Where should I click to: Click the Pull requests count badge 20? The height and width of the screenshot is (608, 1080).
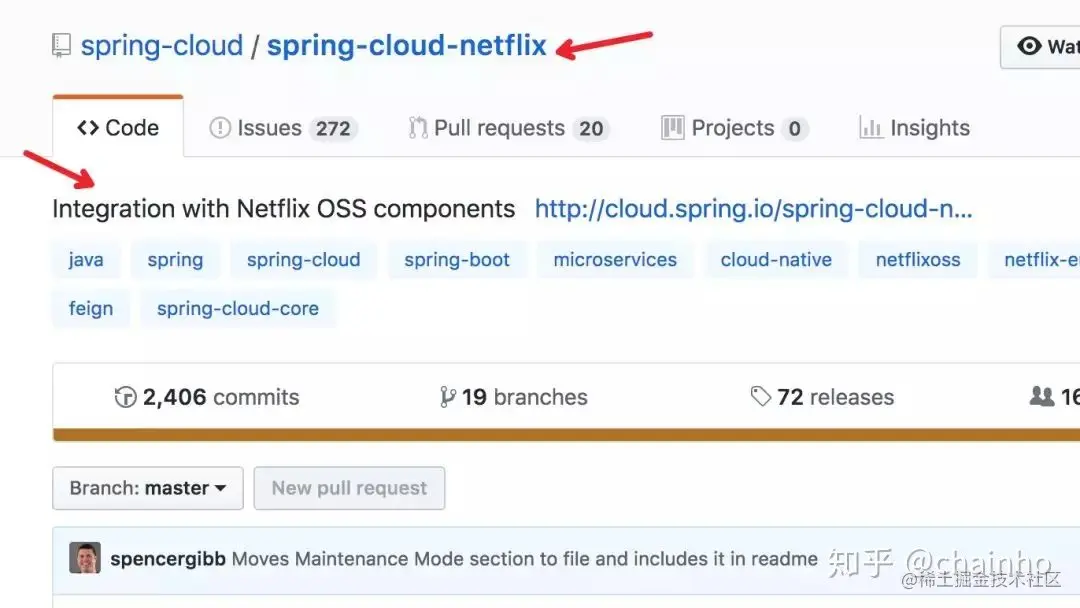coord(591,129)
